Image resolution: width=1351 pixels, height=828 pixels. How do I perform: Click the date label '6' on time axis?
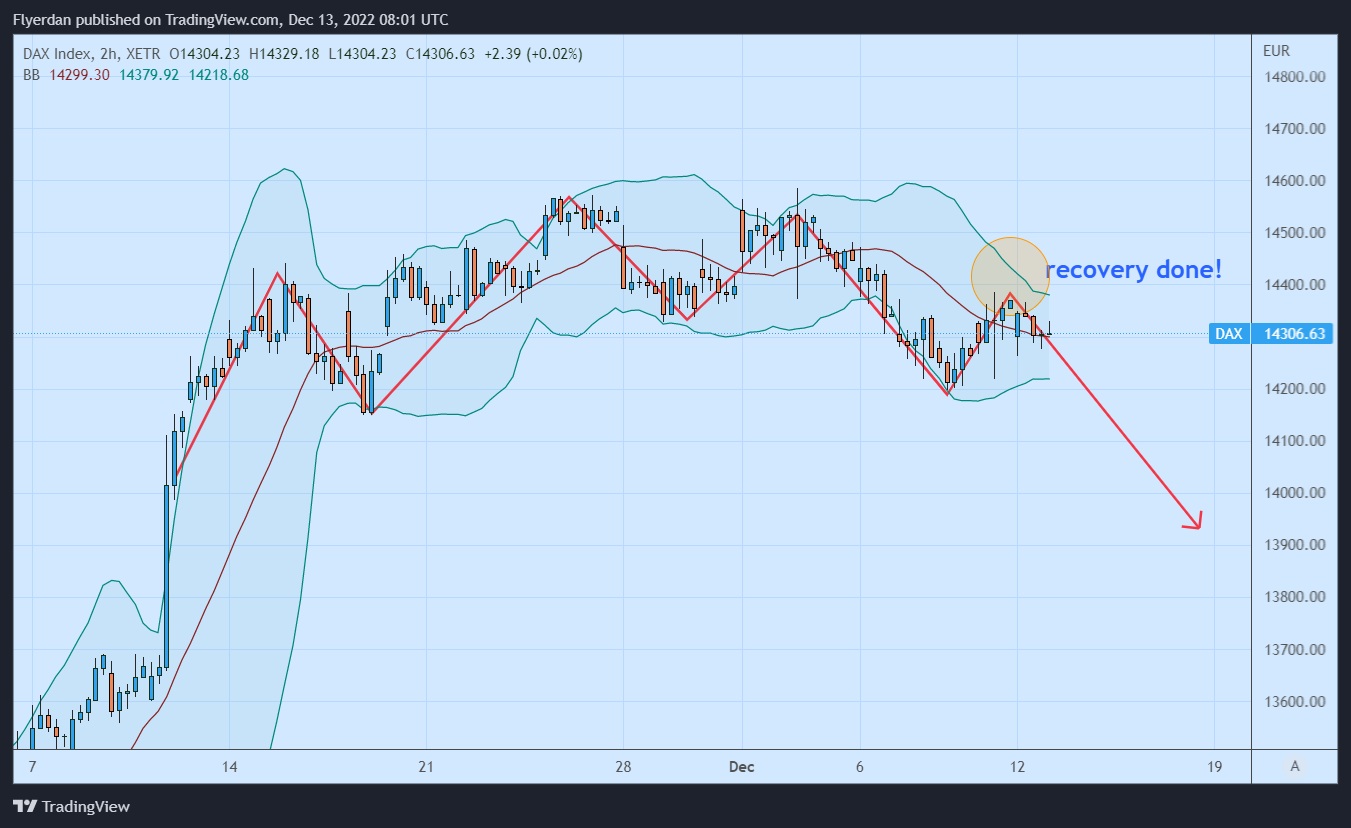(859, 767)
